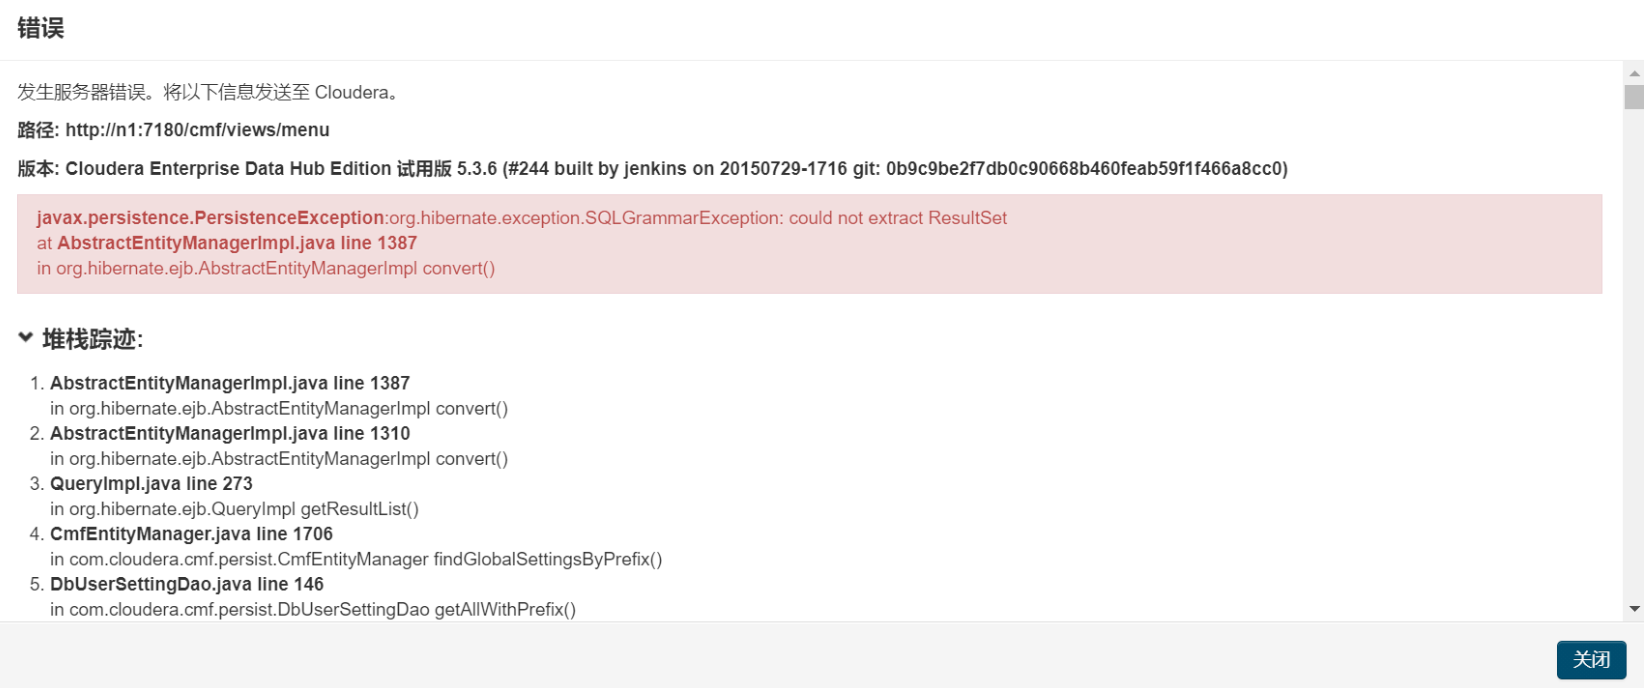Click javax.persistence.PersistenceException bold text
Screen dimensions: 1644x688
(x=210, y=218)
